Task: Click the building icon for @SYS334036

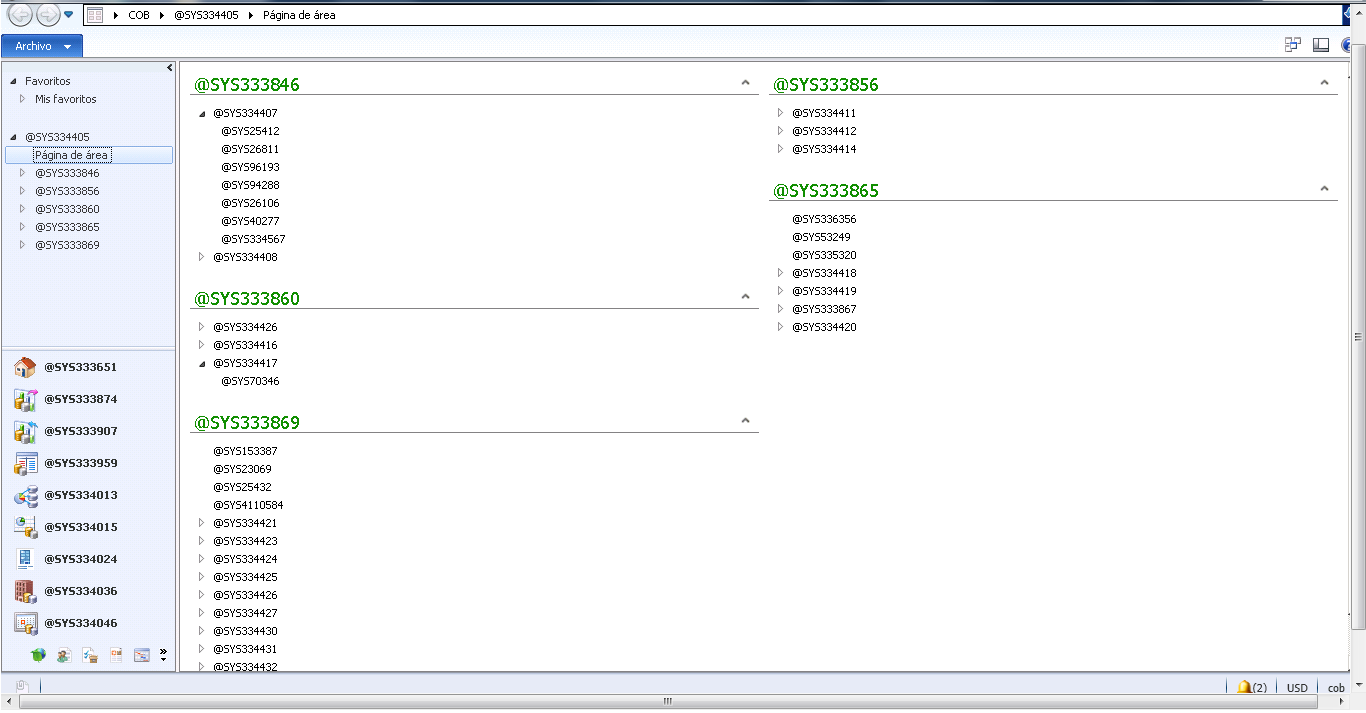Action: (x=26, y=591)
